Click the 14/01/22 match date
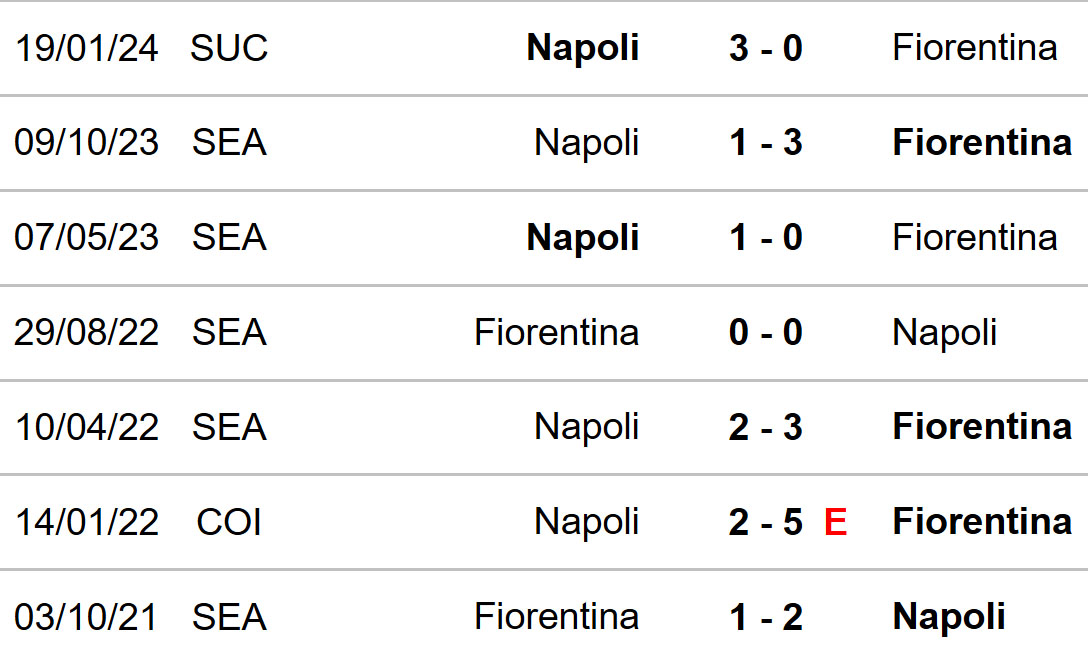The image size is (1088, 658). click(86, 522)
